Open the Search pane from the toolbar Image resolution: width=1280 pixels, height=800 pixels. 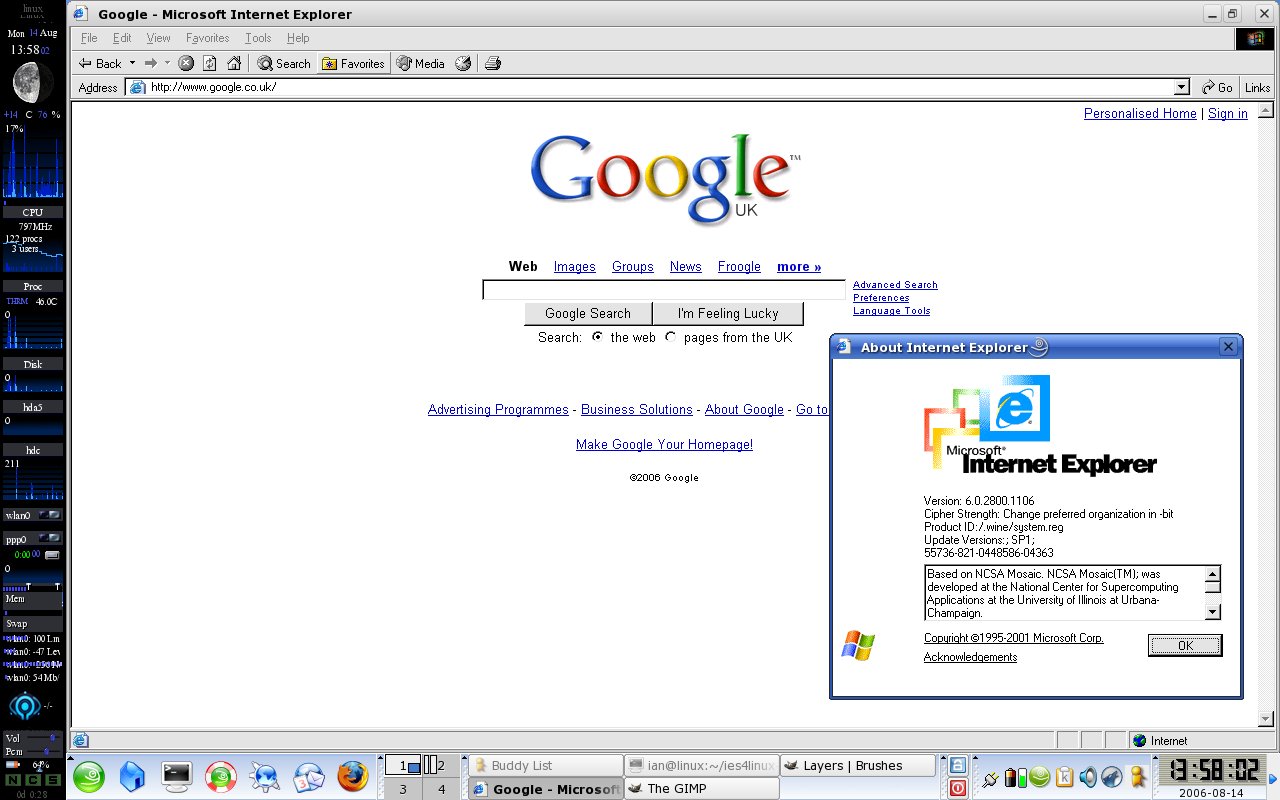pos(284,63)
